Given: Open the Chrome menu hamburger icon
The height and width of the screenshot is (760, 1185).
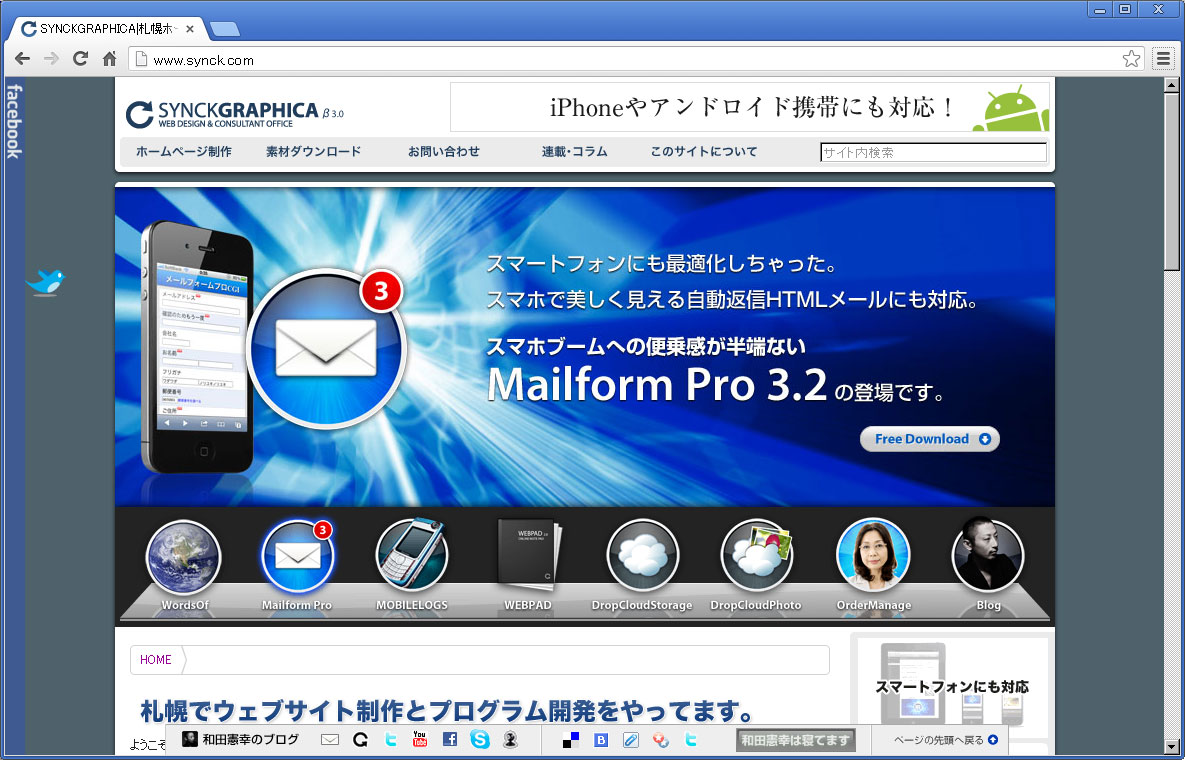Looking at the screenshot, I should click(1164, 59).
